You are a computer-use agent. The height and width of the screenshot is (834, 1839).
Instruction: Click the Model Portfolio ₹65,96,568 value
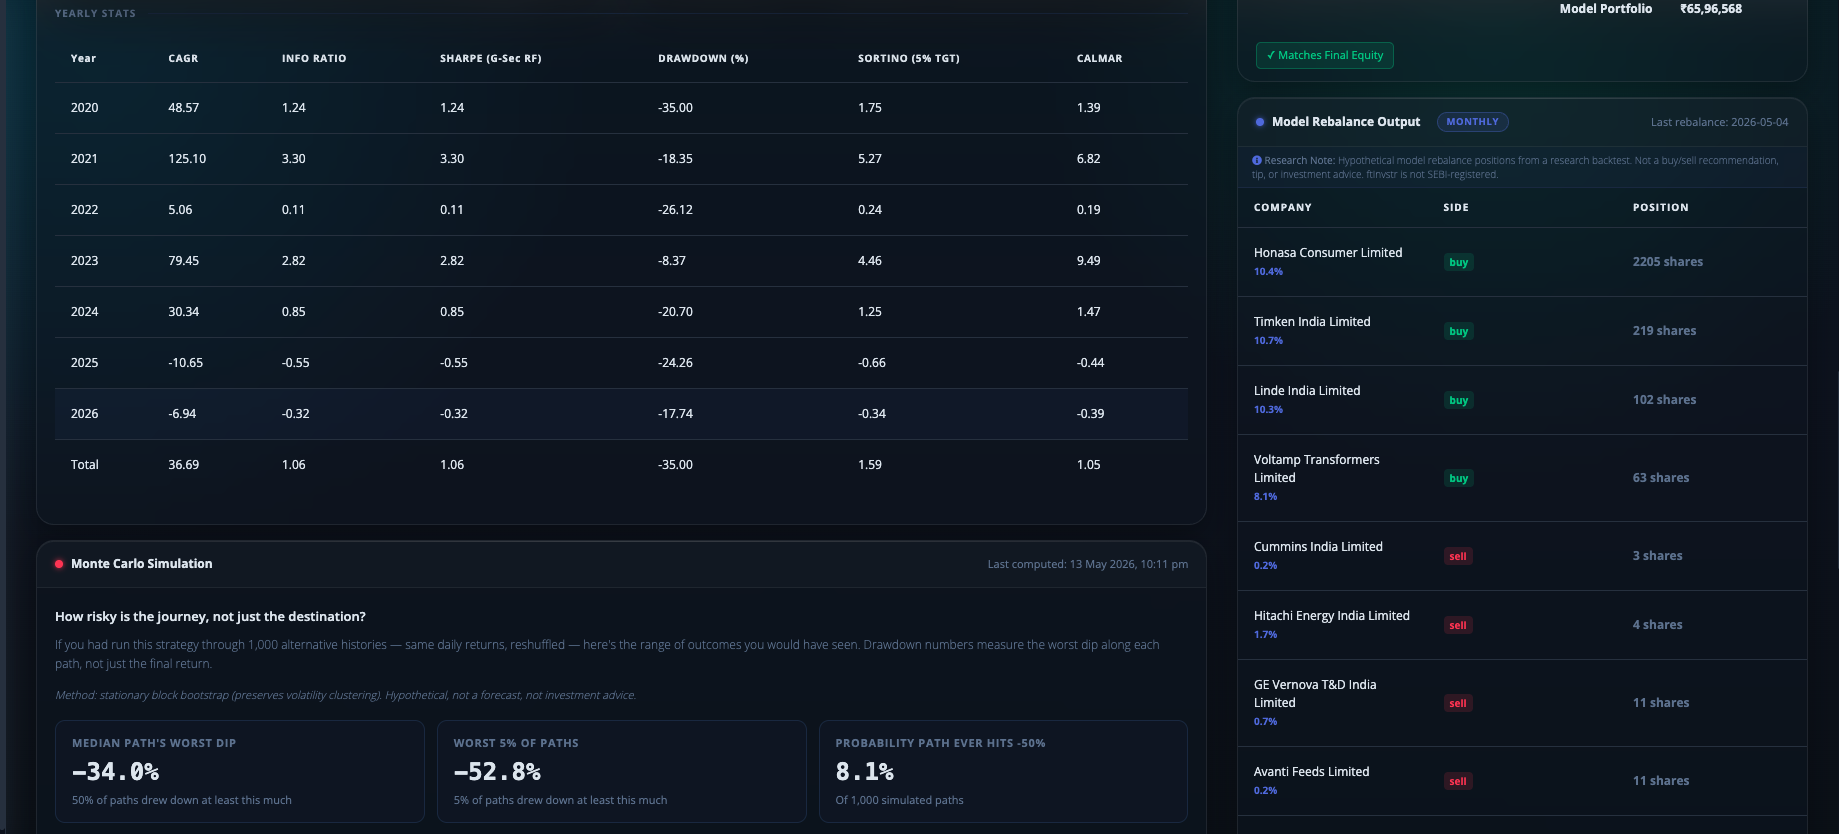tap(1711, 9)
